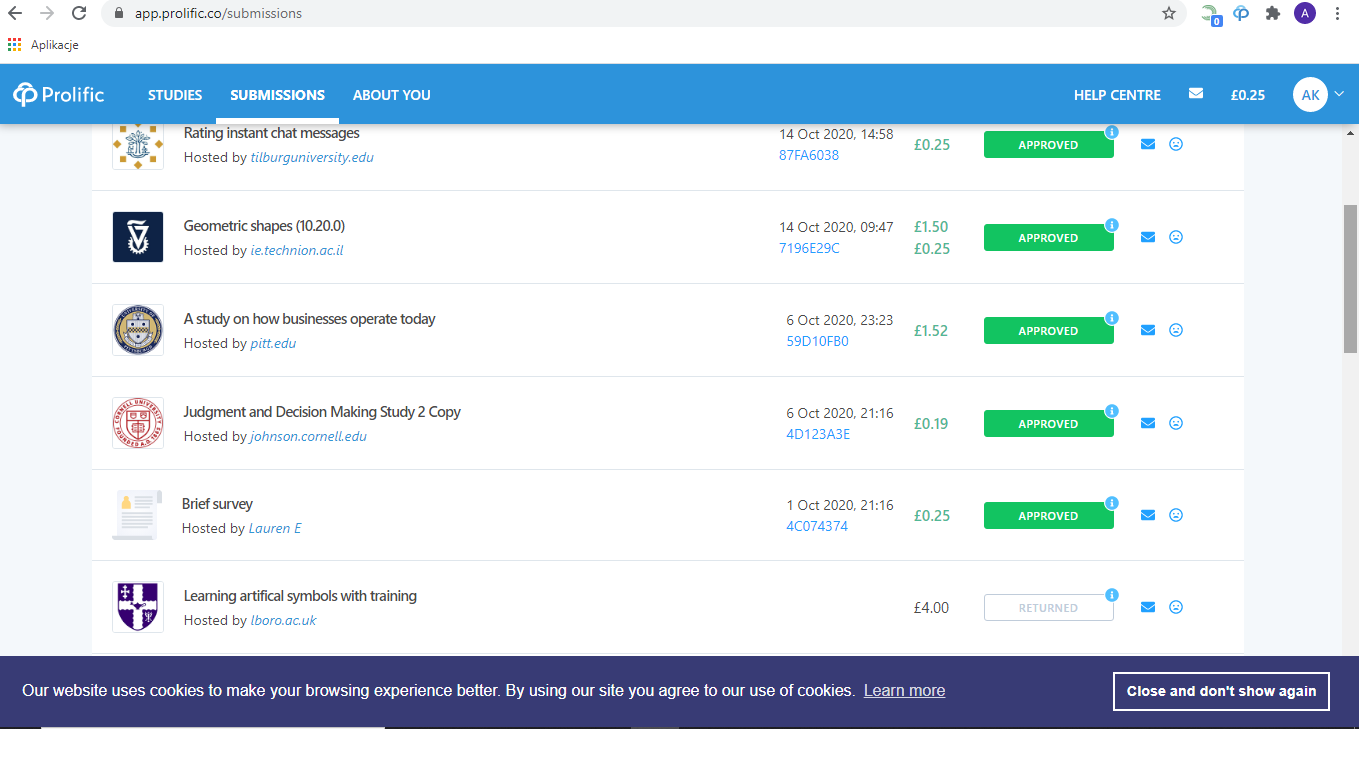Report issue face icon for Geometric shapes
The height and width of the screenshot is (768, 1366).
pos(1176,237)
